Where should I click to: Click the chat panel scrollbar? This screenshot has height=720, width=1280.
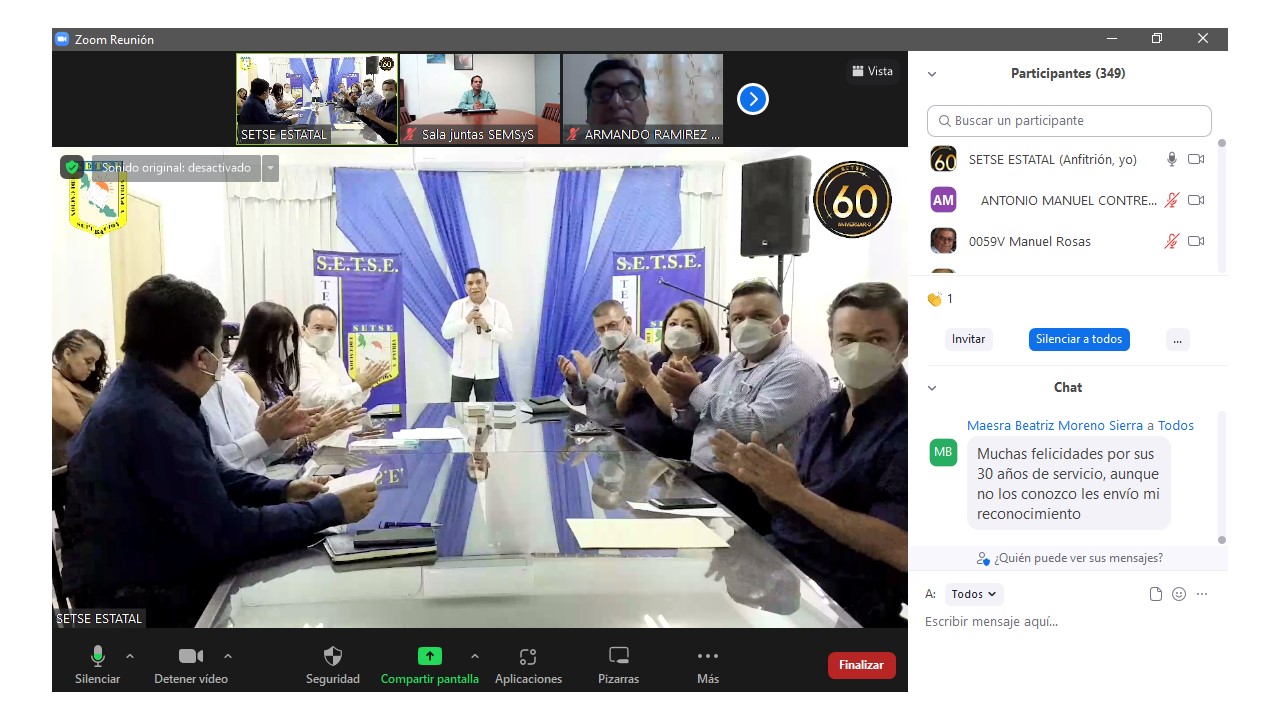pyautogui.click(x=1221, y=478)
